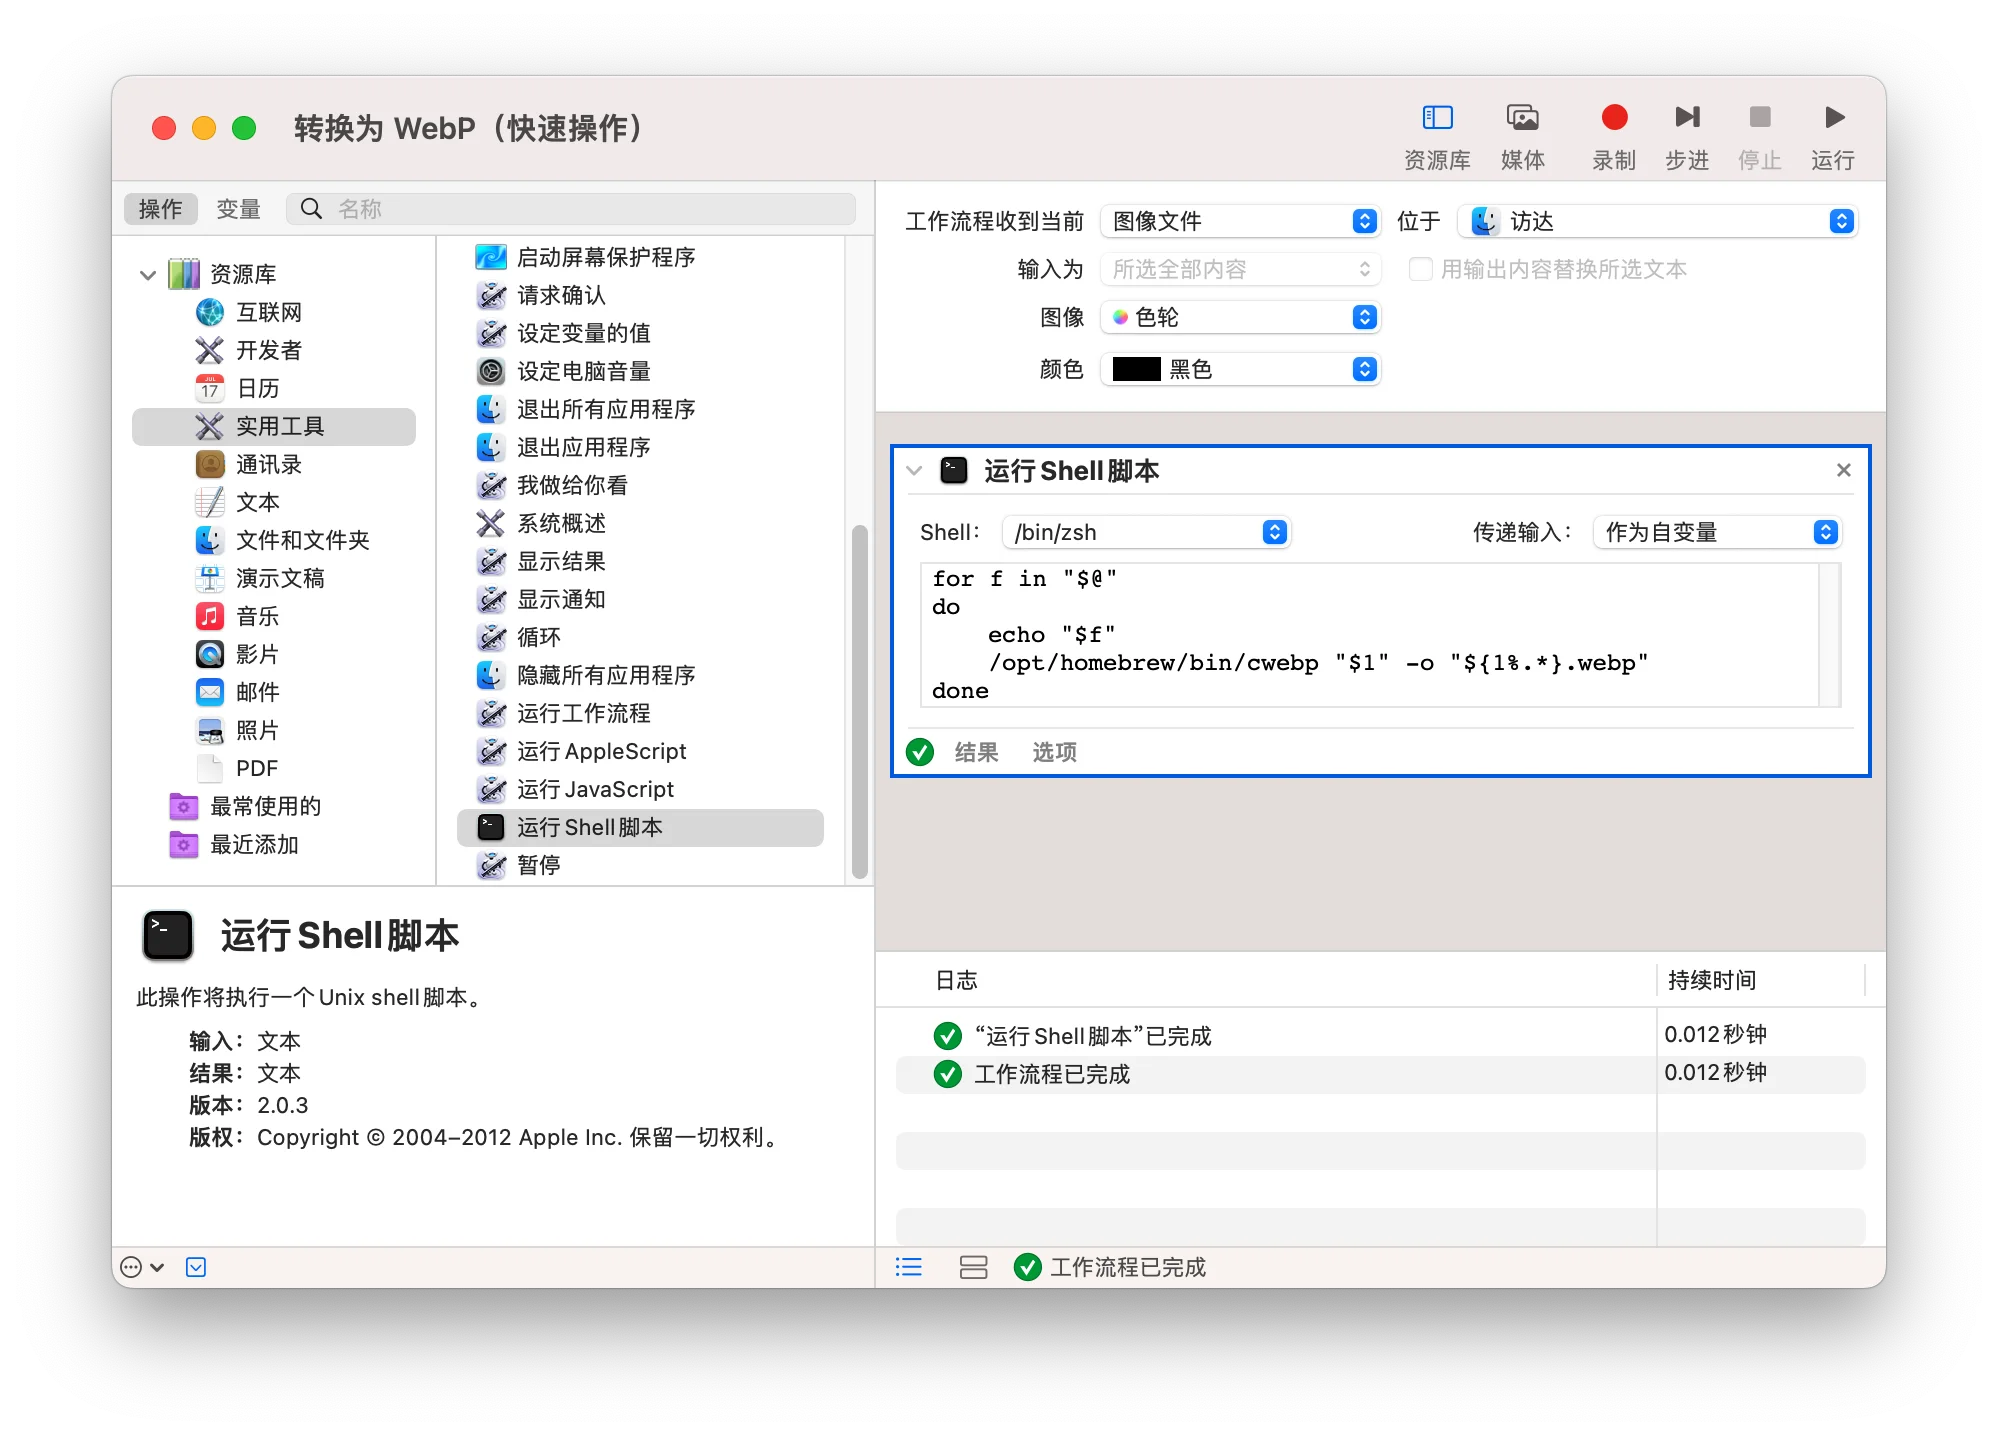This screenshot has height=1436, width=1998.
Task: Select the 开发者 category
Action: [x=274, y=350]
